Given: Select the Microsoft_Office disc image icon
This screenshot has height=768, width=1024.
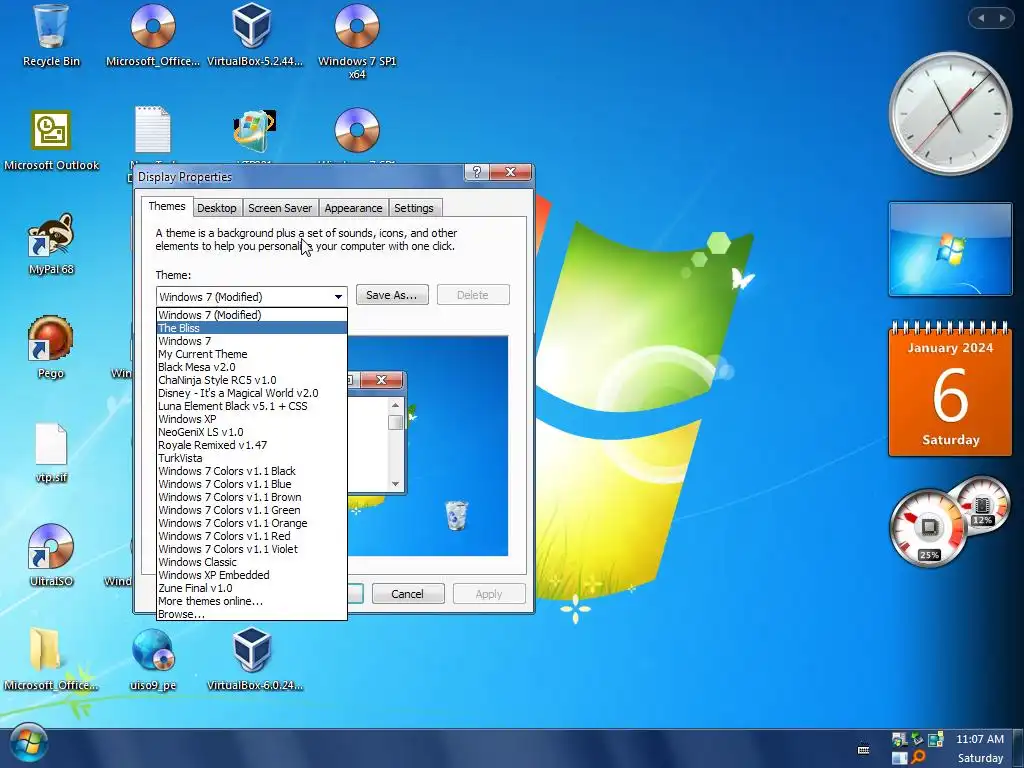Looking at the screenshot, I should 153,36.
